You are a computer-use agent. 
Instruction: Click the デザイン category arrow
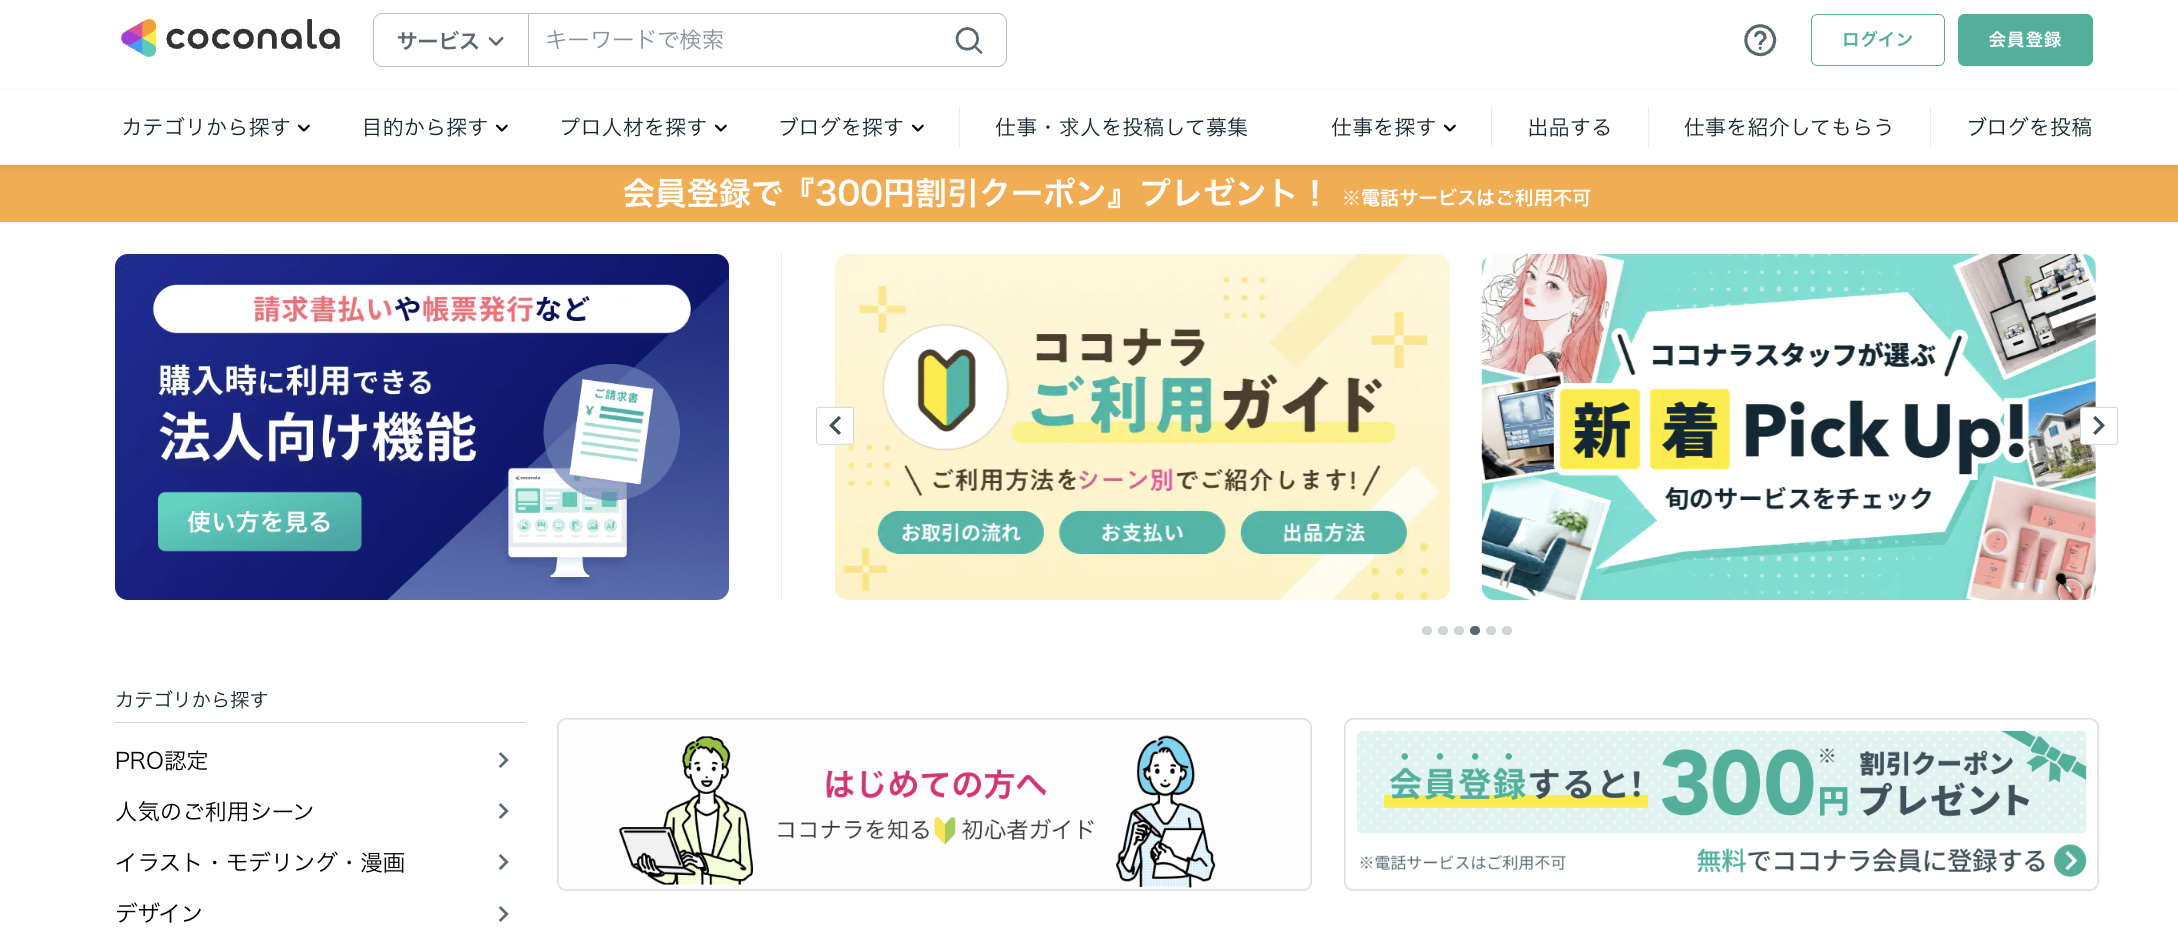coord(504,913)
